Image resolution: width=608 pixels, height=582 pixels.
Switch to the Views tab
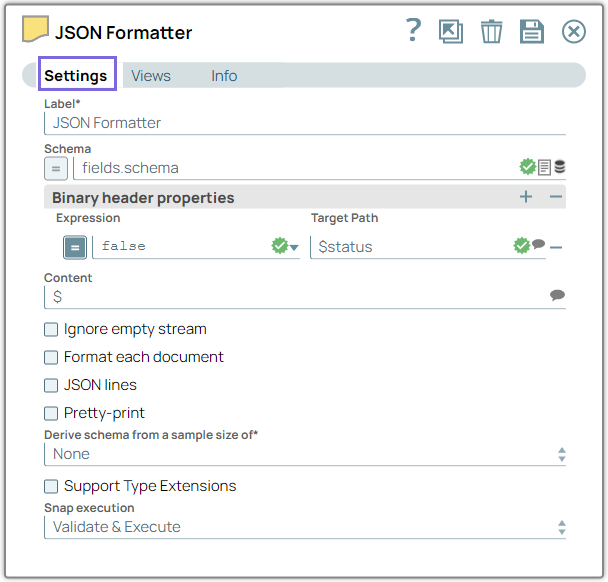pyautogui.click(x=151, y=76)
